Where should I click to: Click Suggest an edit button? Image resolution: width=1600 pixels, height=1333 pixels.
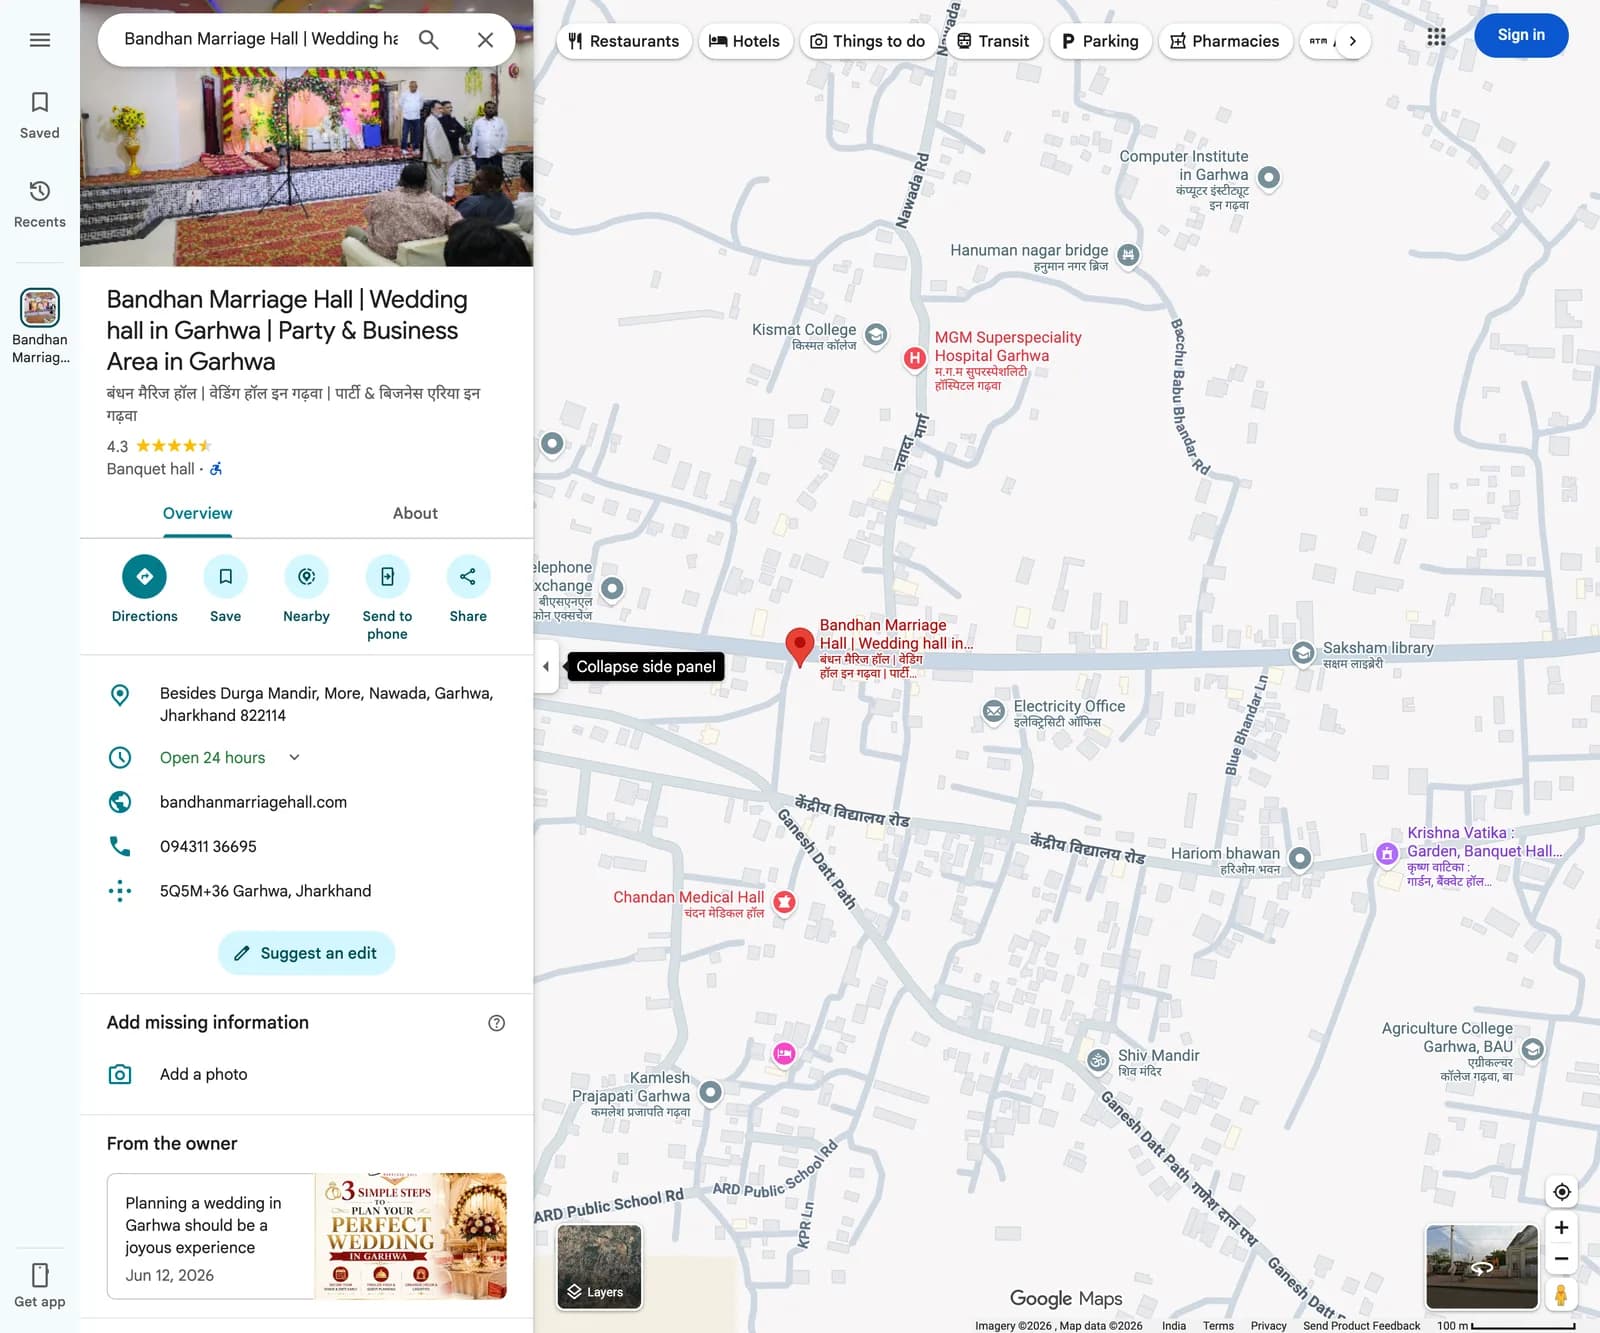[307, 953]
